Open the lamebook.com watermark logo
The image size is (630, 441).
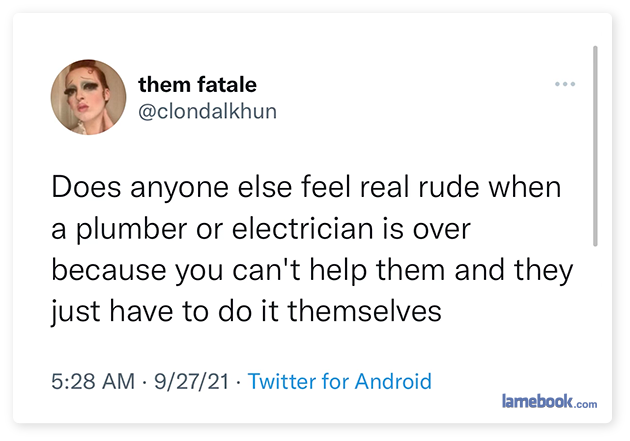pyautogui.click(x=549, y=402)
